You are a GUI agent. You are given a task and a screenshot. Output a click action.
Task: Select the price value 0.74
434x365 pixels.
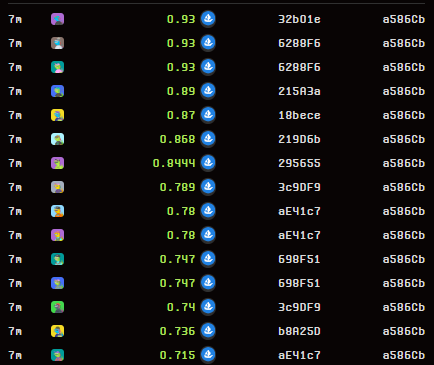[181, 307]
